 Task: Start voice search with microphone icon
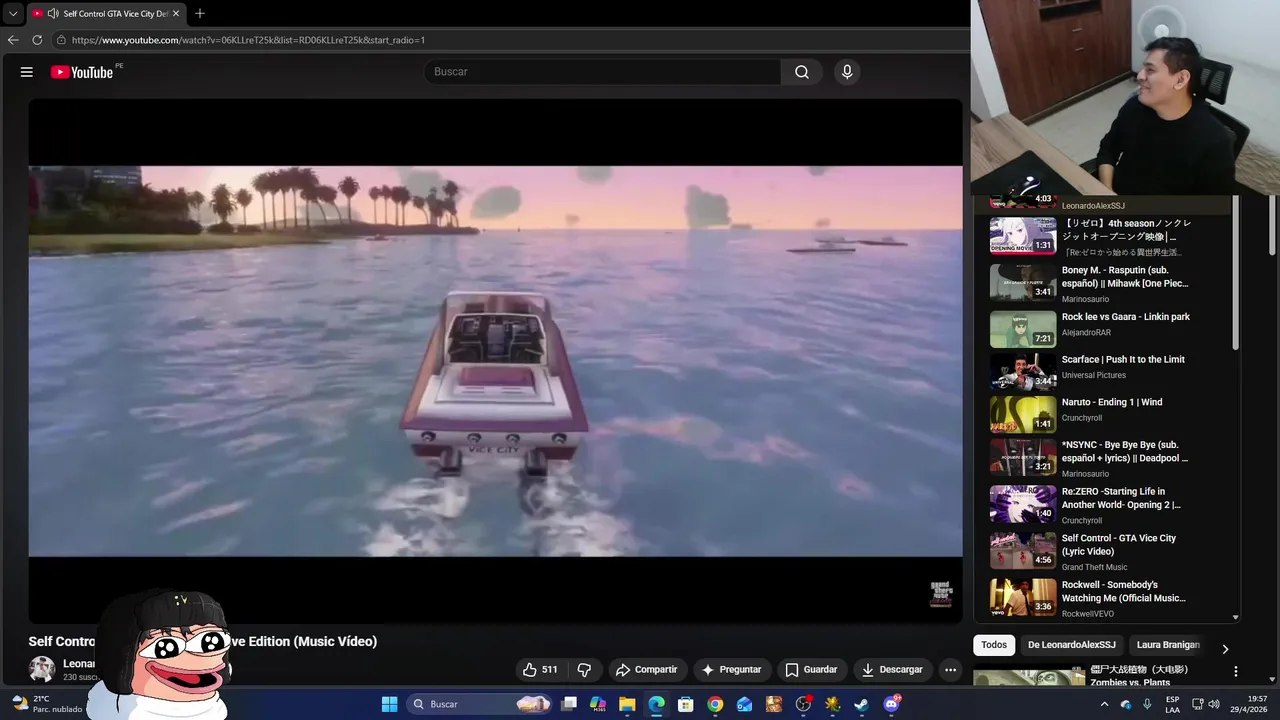(x=847, y=72)
